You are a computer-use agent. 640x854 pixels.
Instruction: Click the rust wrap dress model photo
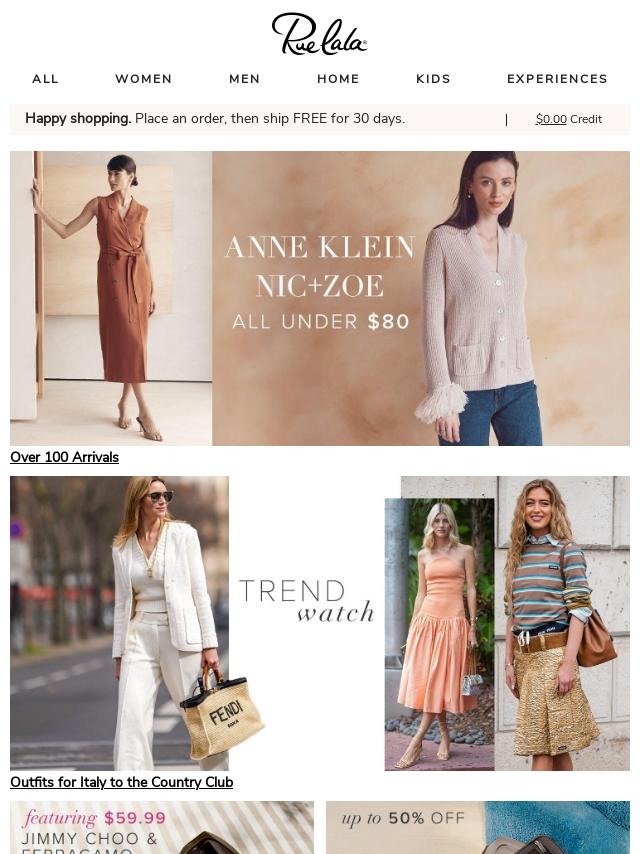click(x=111, y=298)
